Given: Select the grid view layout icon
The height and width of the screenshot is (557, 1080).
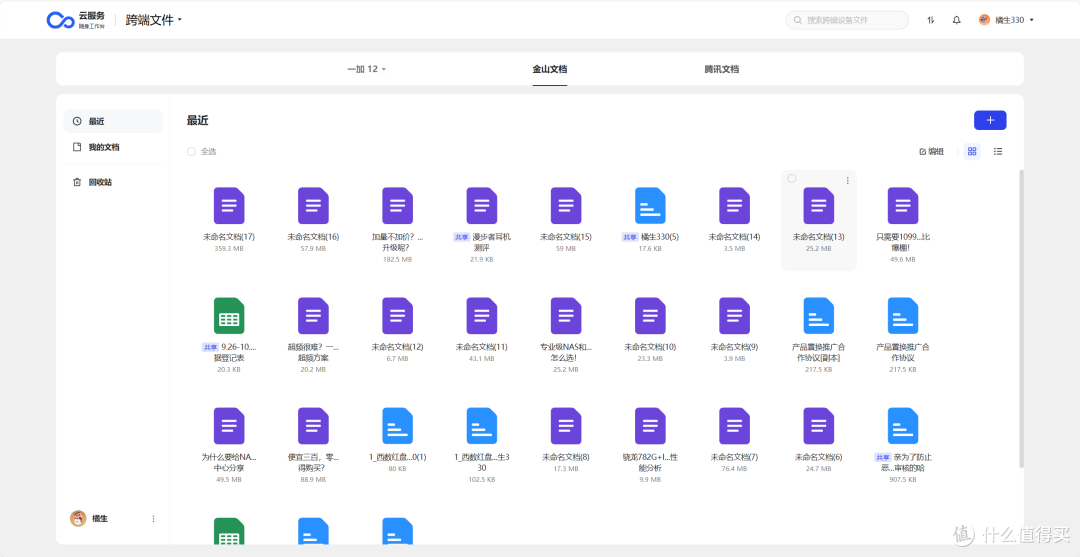Looking at the screenshot, I should pos(972,151).
